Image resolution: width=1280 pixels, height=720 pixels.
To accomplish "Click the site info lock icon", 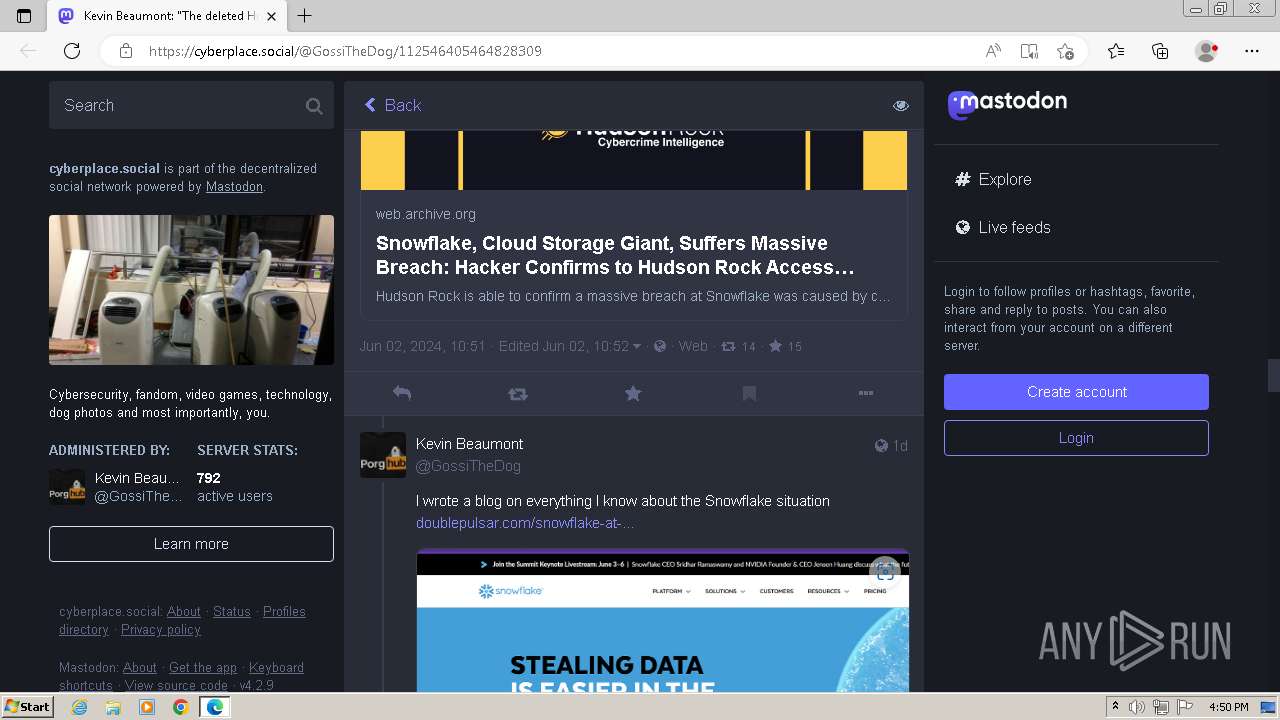I will click(x=126, y=51).
